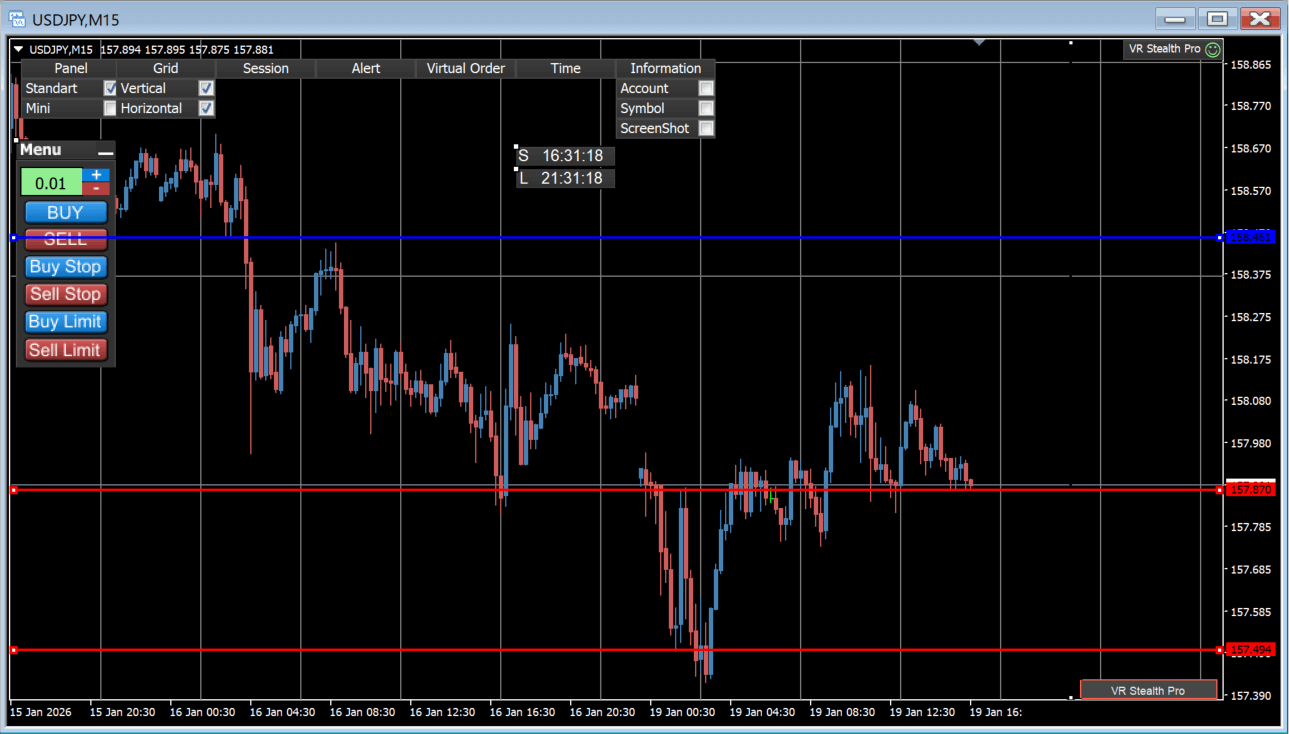Image resolution: width=1289 pixels, height=734 pixels.
Task: Click the blue line's 158.461 price tag
Action: 1249,238
